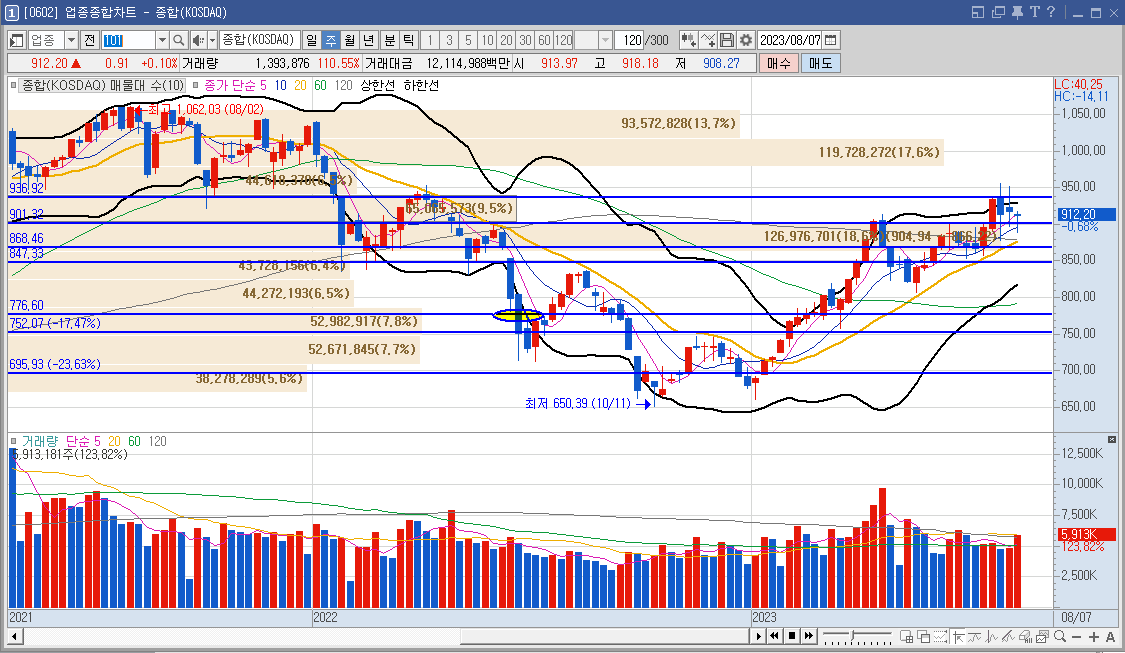The width and height of the screenshot is (1125, 653).
Task: Click the scrollbar left arrow
Action: coord(14,636)
